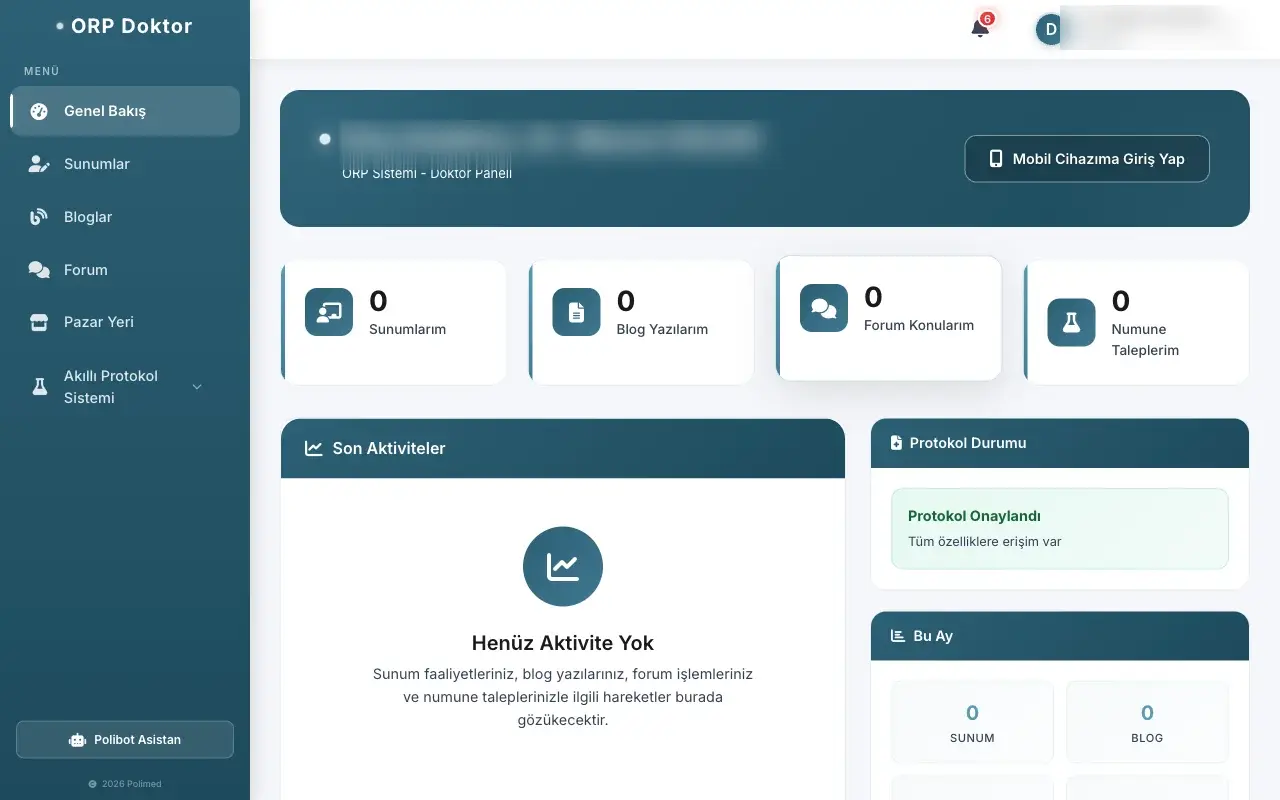Click the Protokol Durumu file icon

click(897, 443)
